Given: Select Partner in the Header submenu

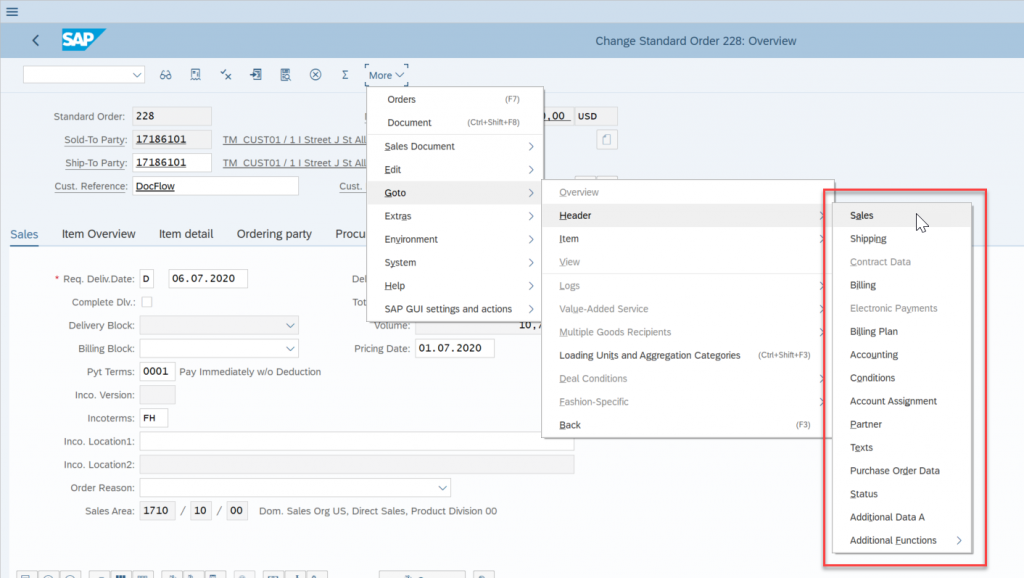Looking at the screenshot, I should [902, 425].
